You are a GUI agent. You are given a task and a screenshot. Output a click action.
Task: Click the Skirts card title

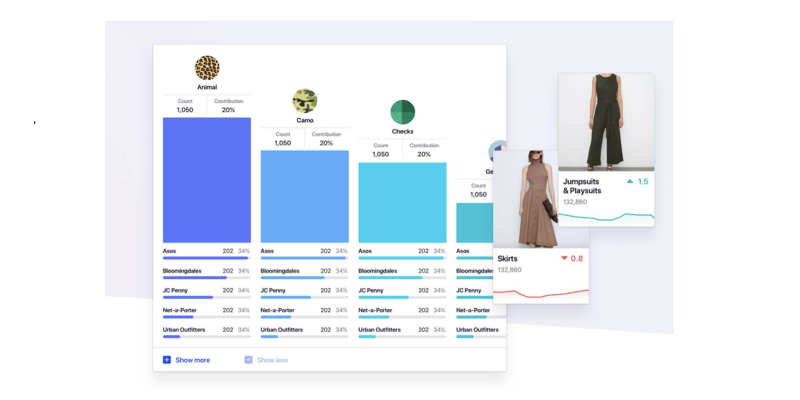[x=507, y=259]
